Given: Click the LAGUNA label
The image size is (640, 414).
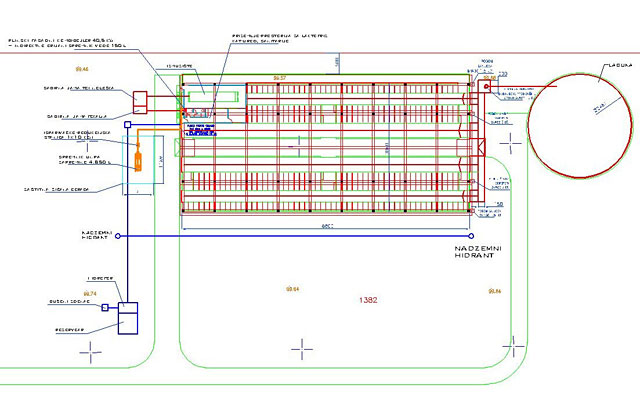Looking at the screenshot, I should (x=620, y=65).
